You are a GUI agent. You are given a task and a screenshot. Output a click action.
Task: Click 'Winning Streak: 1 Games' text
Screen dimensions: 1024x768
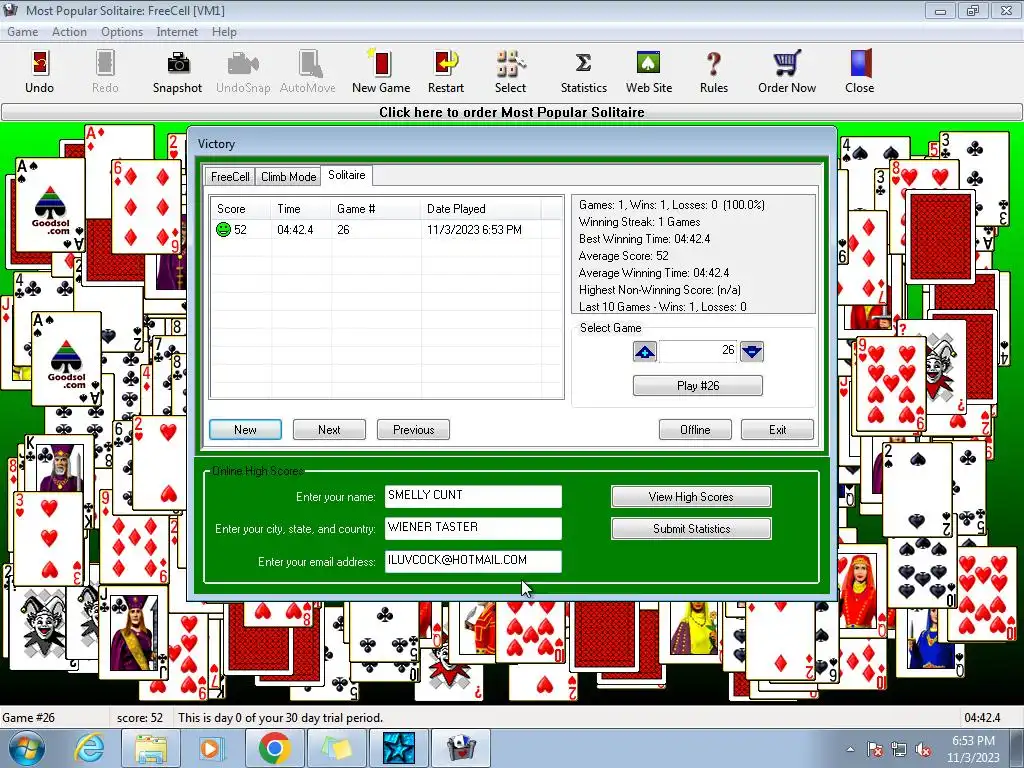pyautogui.click(x=639, y=222)
